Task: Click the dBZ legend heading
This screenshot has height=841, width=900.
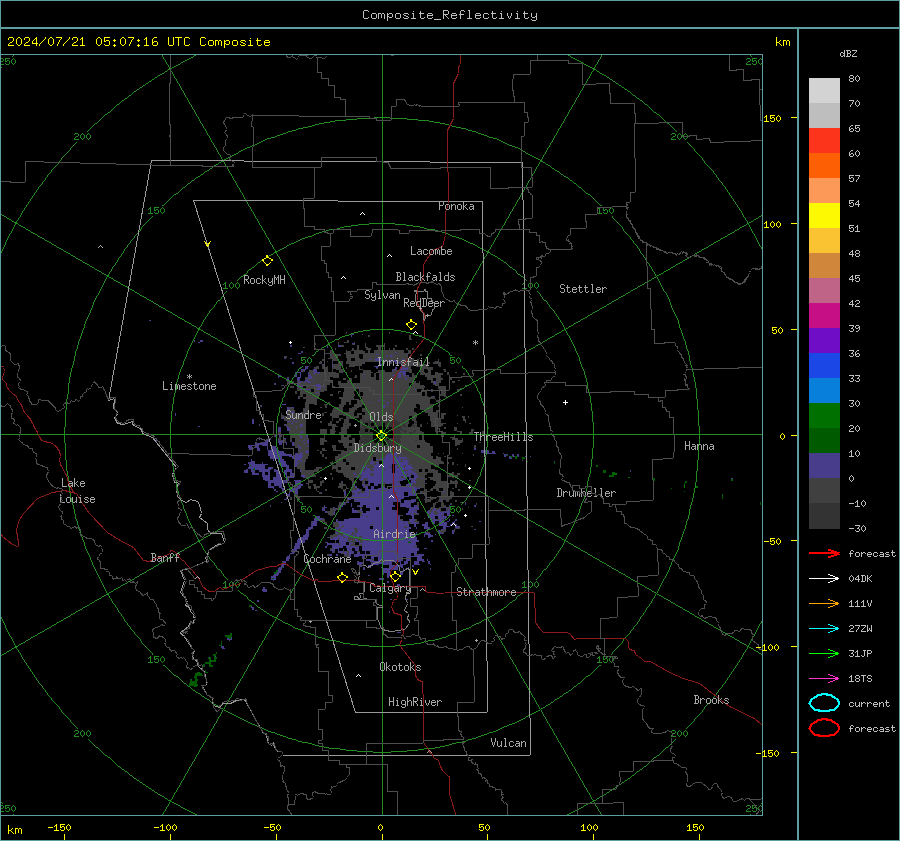Action: (x=848, y=53)
